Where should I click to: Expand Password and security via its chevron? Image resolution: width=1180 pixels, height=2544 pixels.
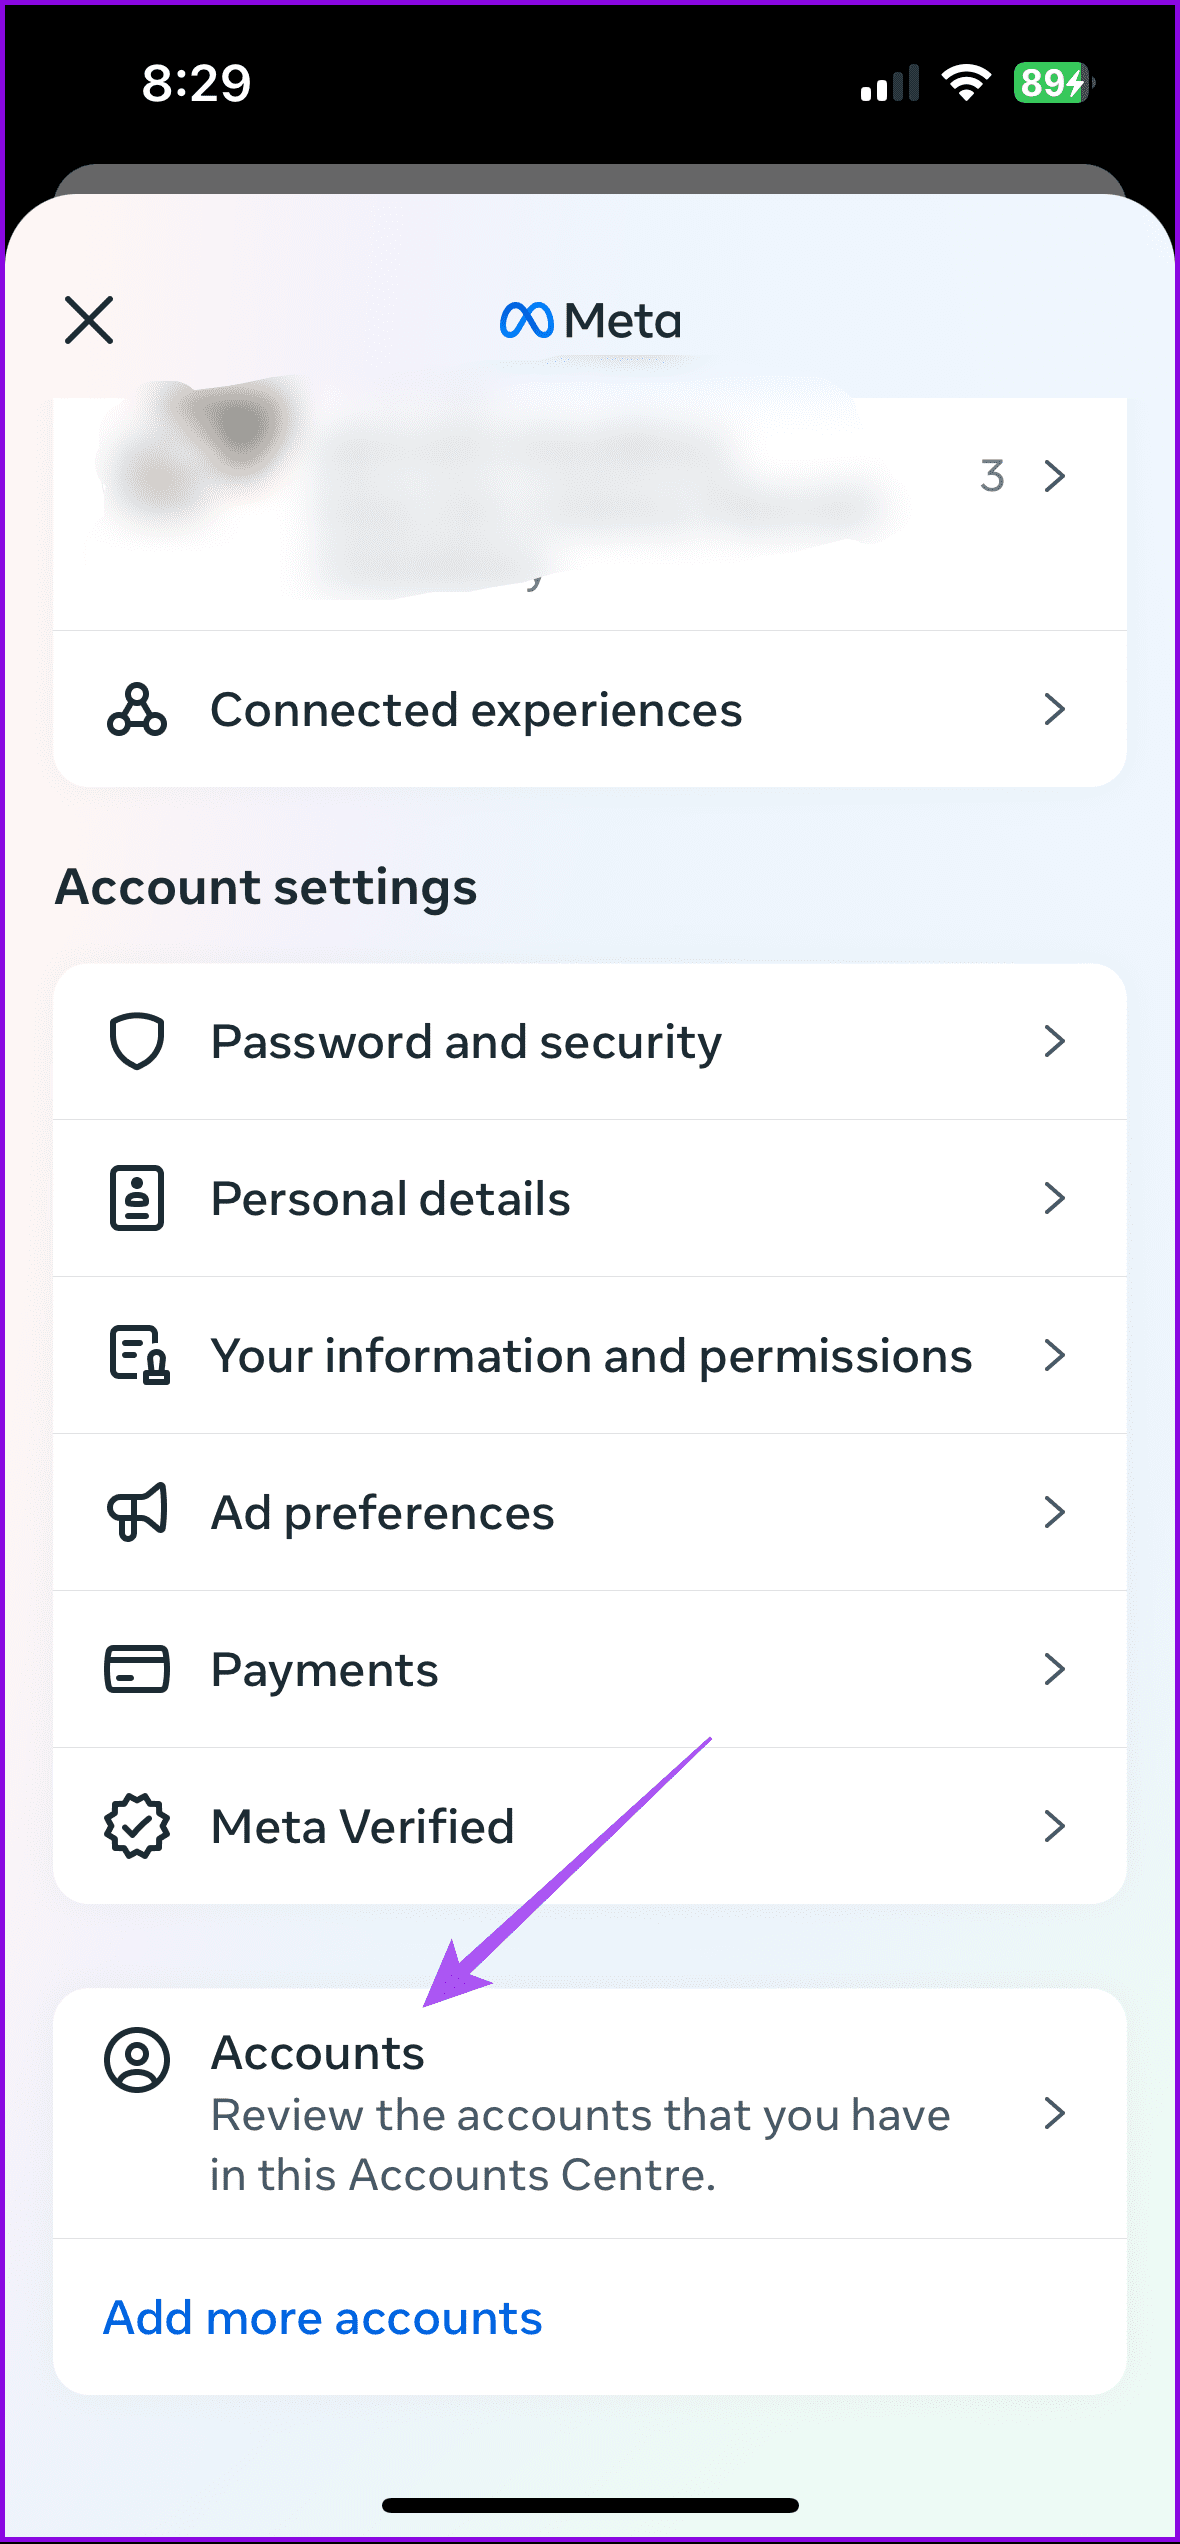1055,1041
